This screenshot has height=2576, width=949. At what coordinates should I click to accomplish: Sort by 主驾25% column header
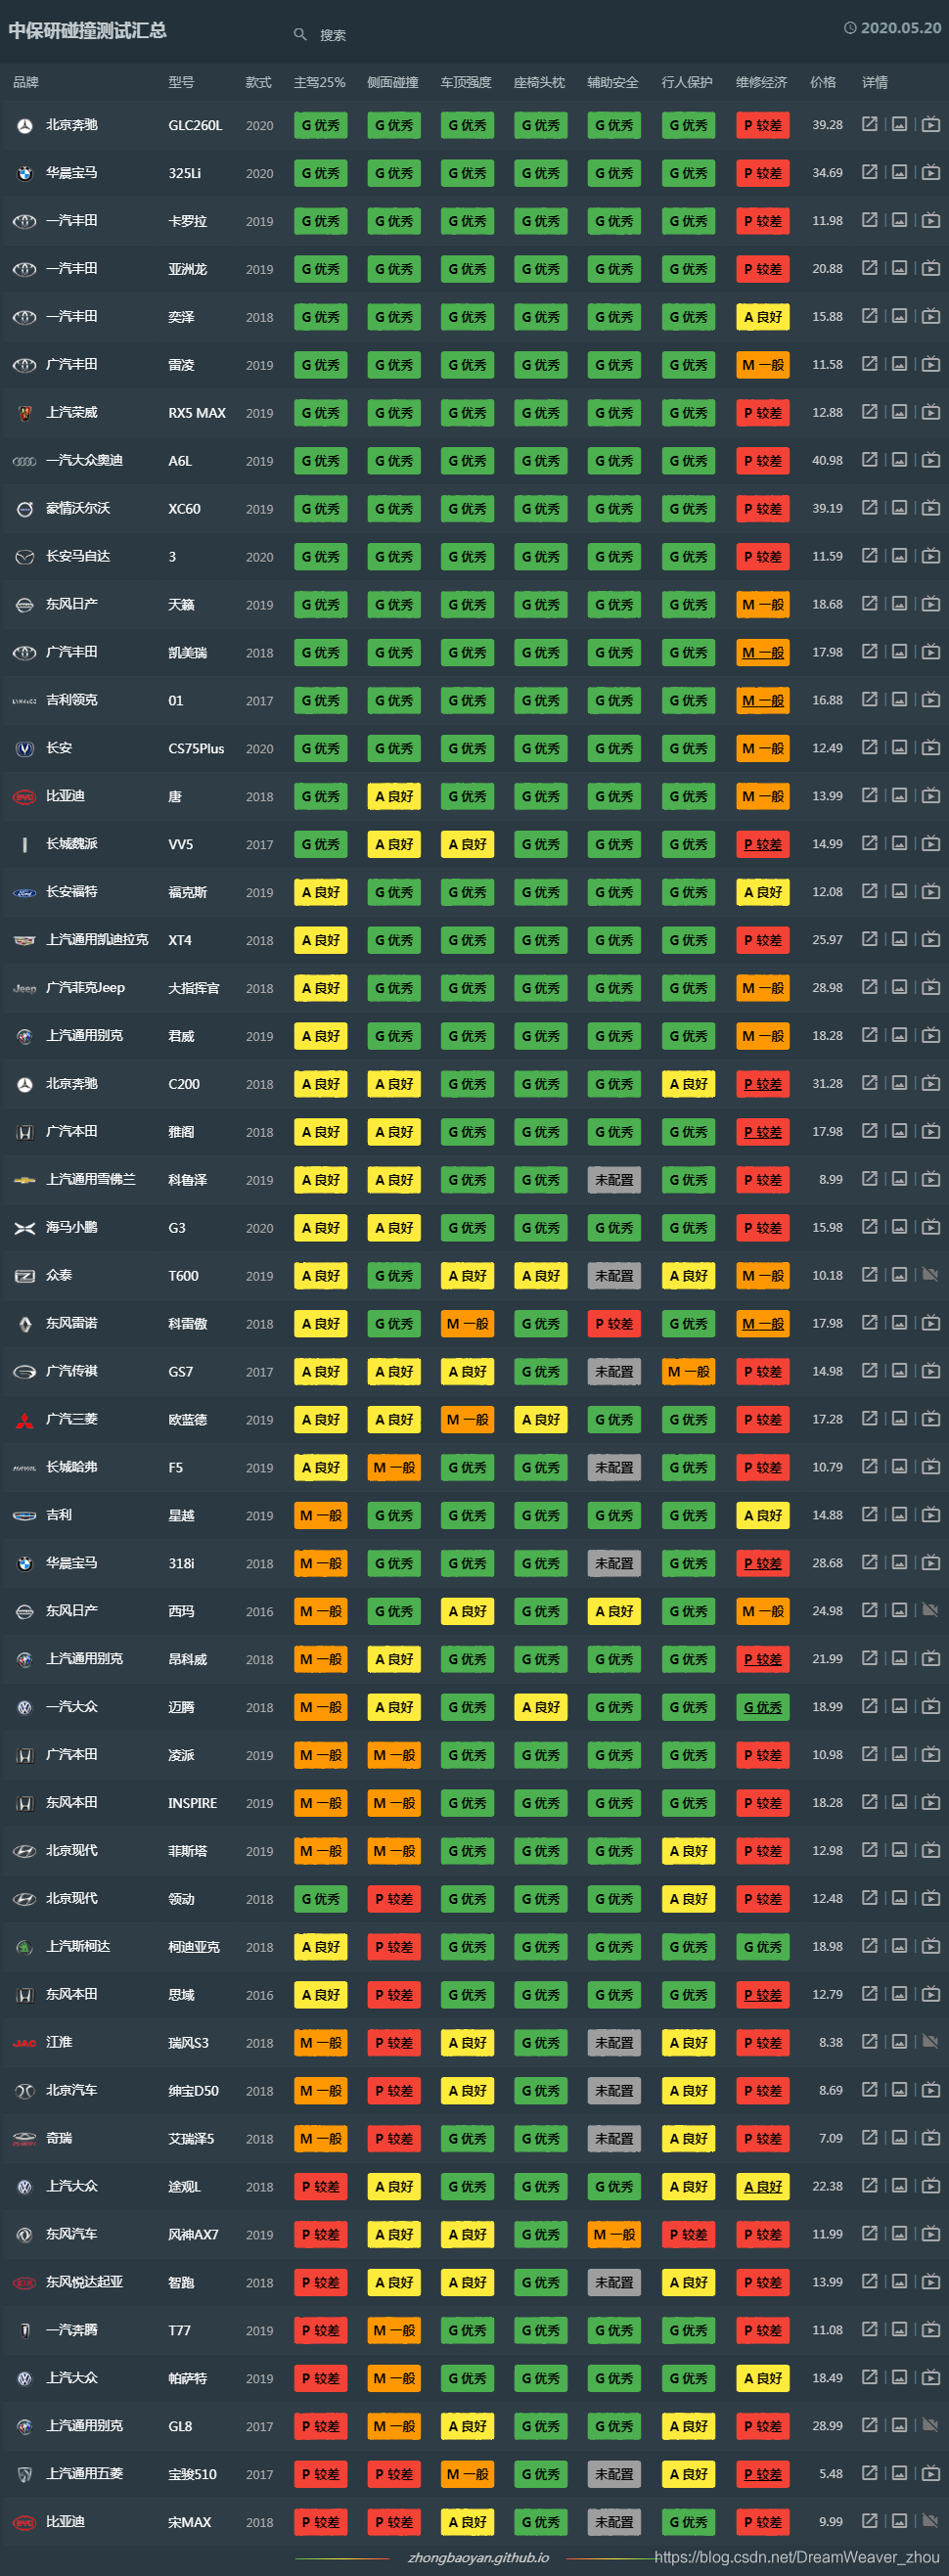click(x=320, y=82)
